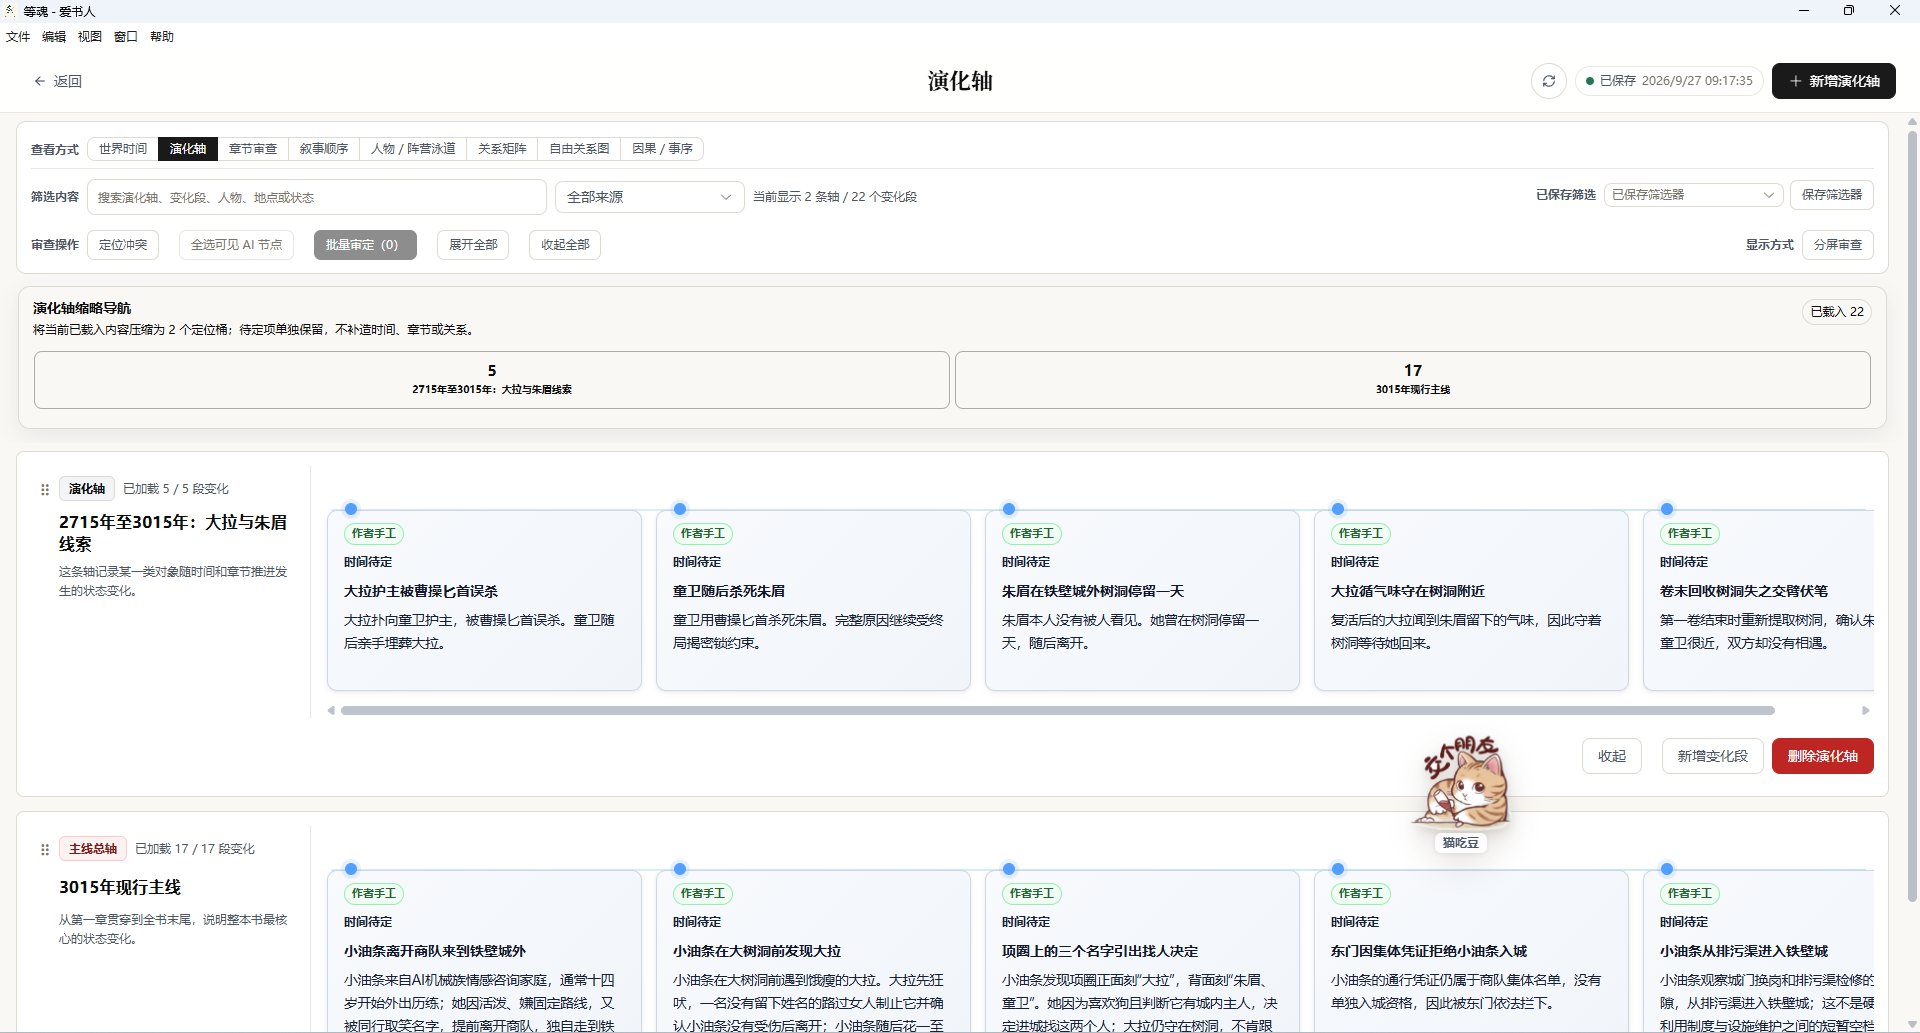Viewport: 1920px width, 1033px height.
Task: Open the 帮助 menu
Action: pos(162,37)
